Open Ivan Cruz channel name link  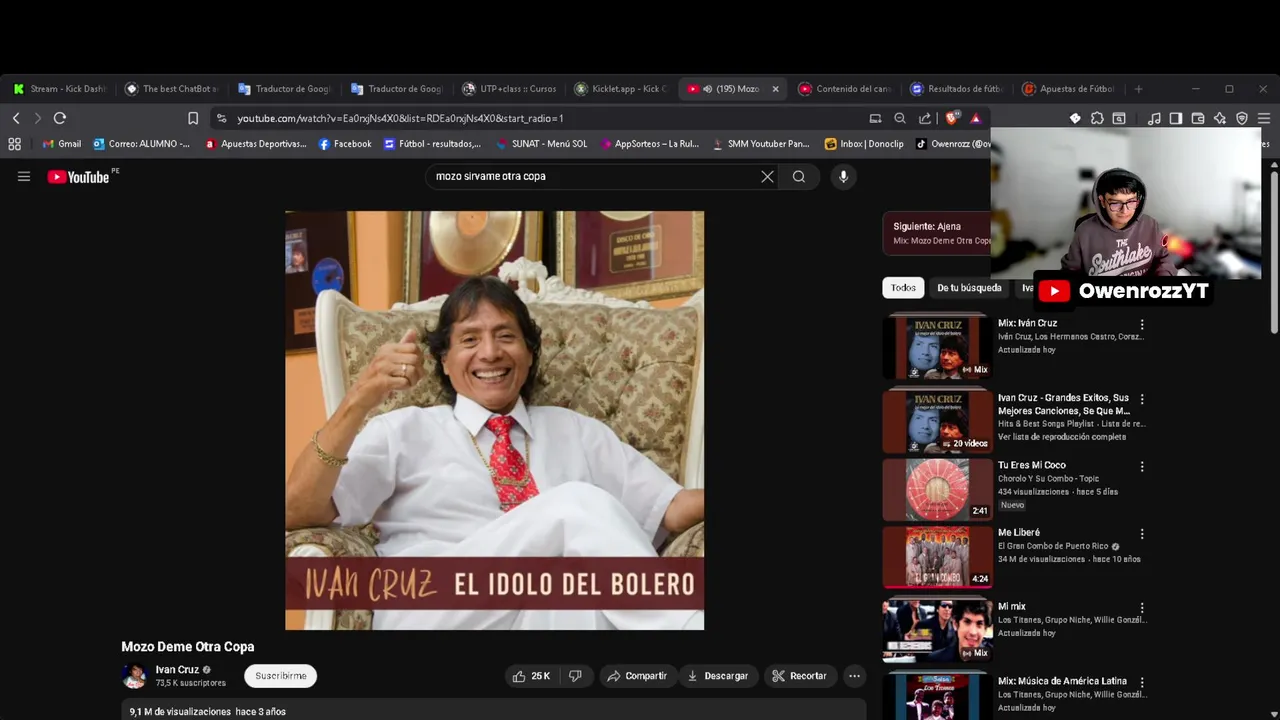(177, 670)
